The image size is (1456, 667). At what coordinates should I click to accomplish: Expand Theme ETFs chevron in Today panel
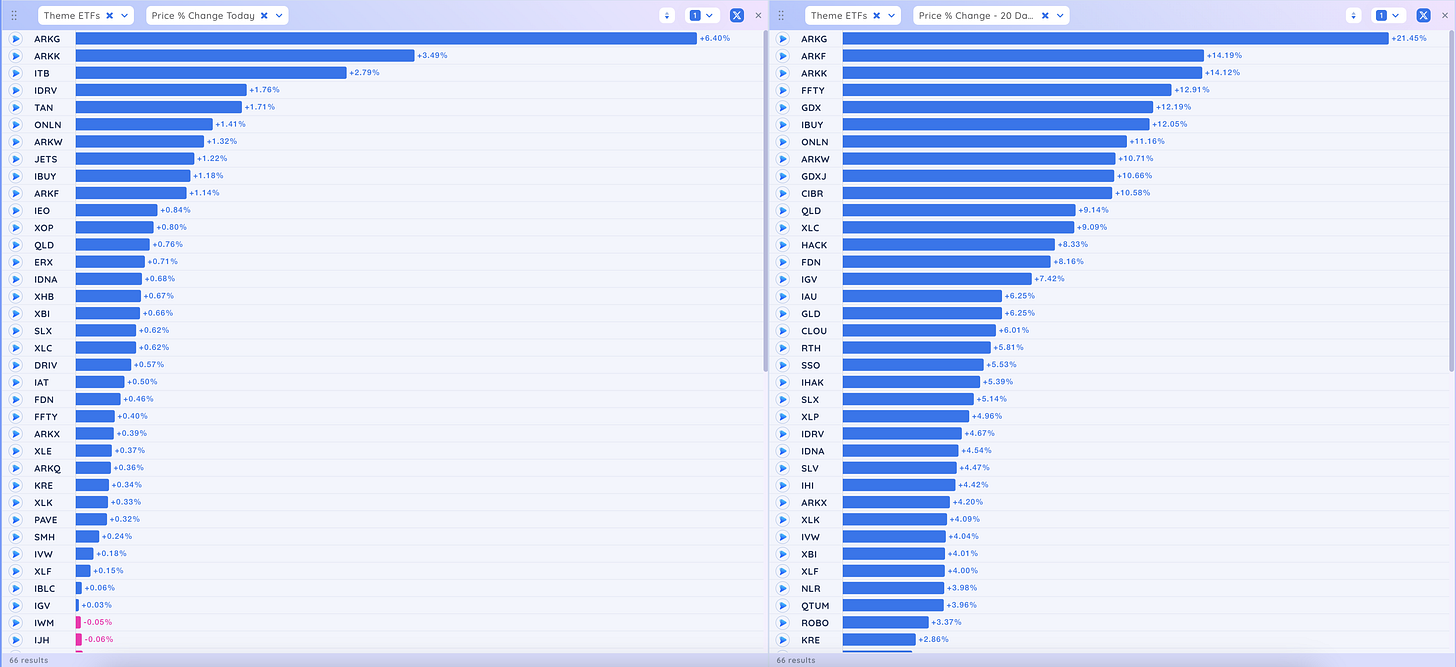[x=125, y=16]
